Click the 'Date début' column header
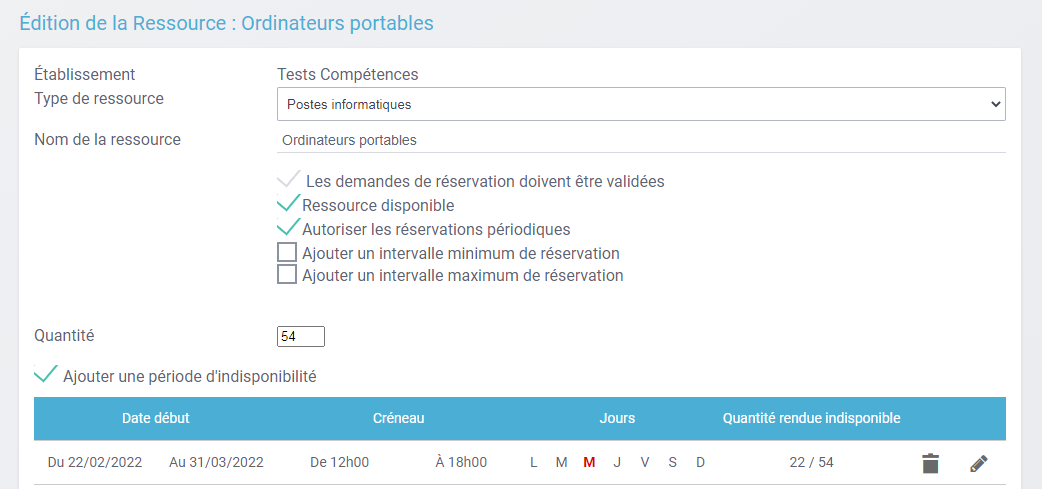Image resolution: width=1042 pixels, height=489 pixels. click(x=155, y=418)
